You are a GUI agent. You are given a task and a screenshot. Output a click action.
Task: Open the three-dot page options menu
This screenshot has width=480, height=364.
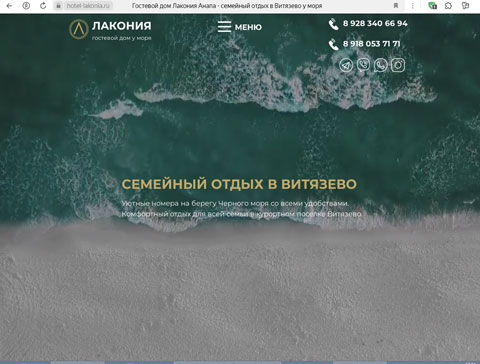click(413, 6)
